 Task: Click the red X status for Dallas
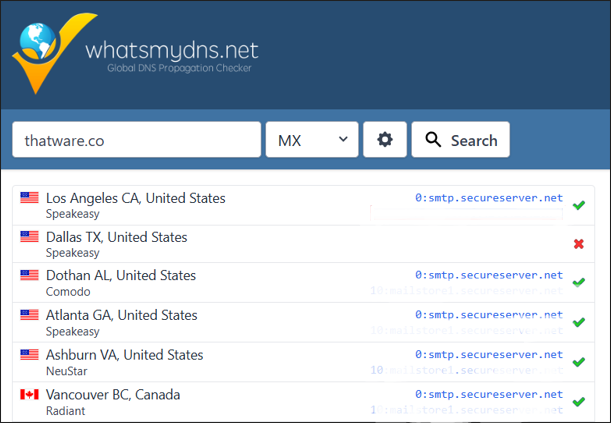click(x=578, y=245)
